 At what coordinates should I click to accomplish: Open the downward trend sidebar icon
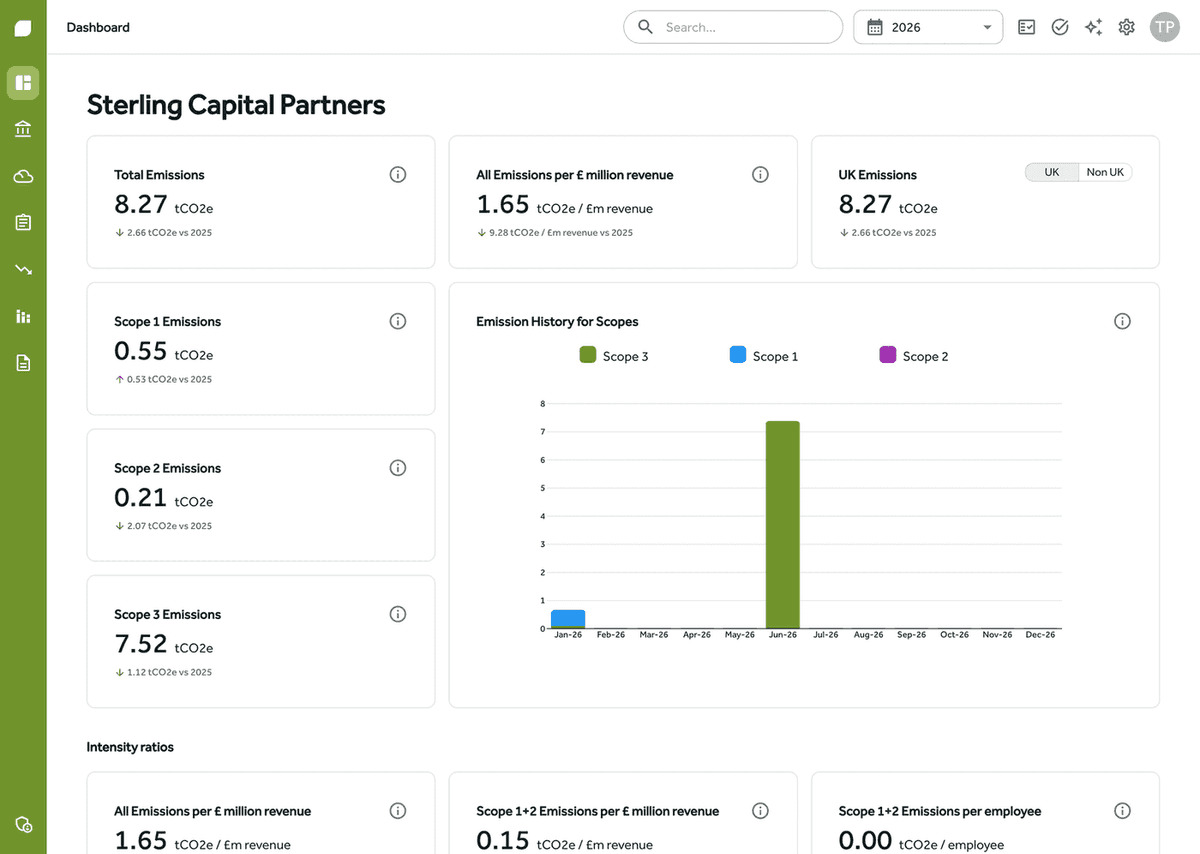click(x=23, y=269)
